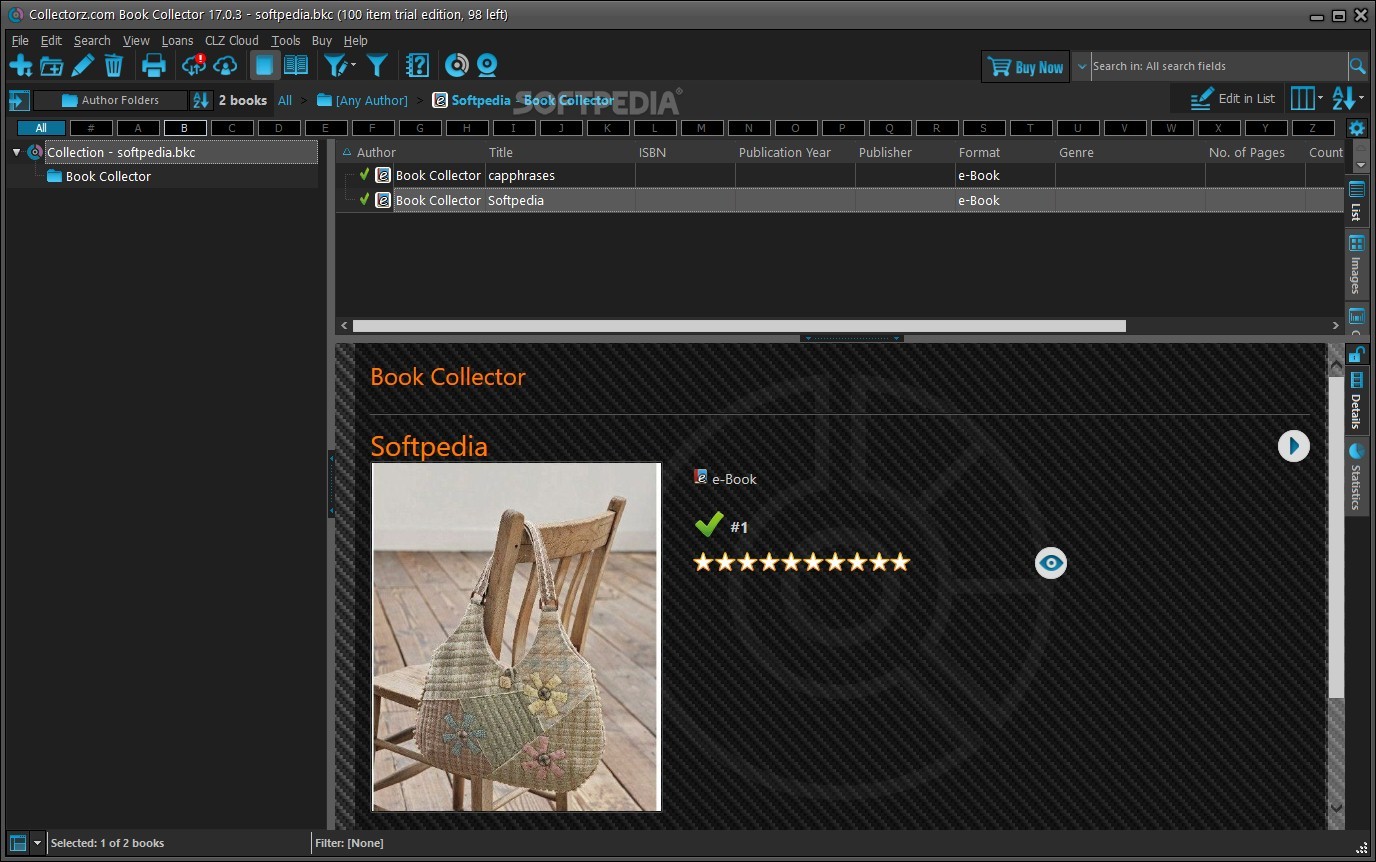The image size is (1376, 862).
Task: Click the gear icon beside alphabet bar
Action: pyautogui.click(x=1356, y=128)
